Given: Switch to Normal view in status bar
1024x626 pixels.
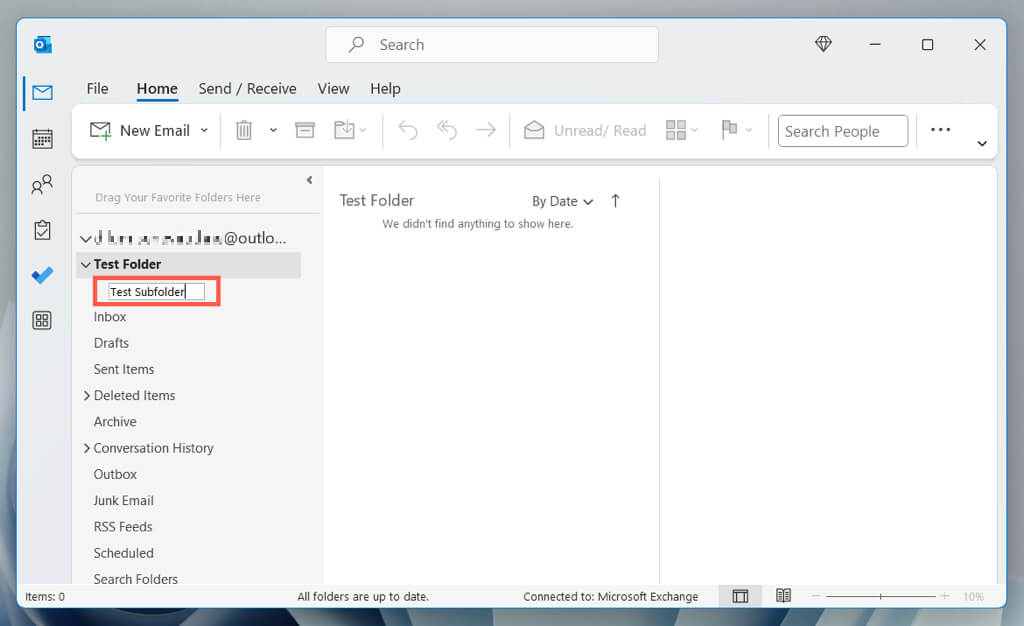Looking at the screenshot, I should [740, 596].
